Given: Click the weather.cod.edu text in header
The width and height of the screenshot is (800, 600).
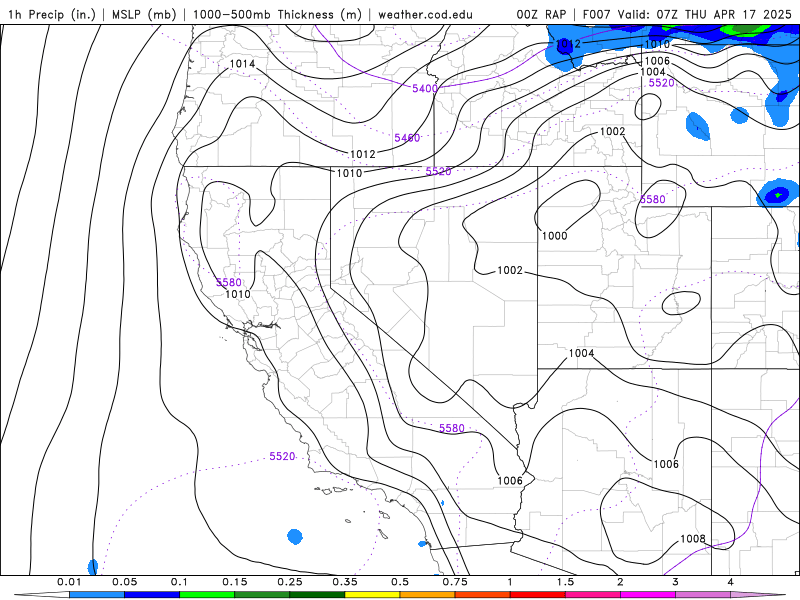Looking at the screenshot, I should click(425, 14).
